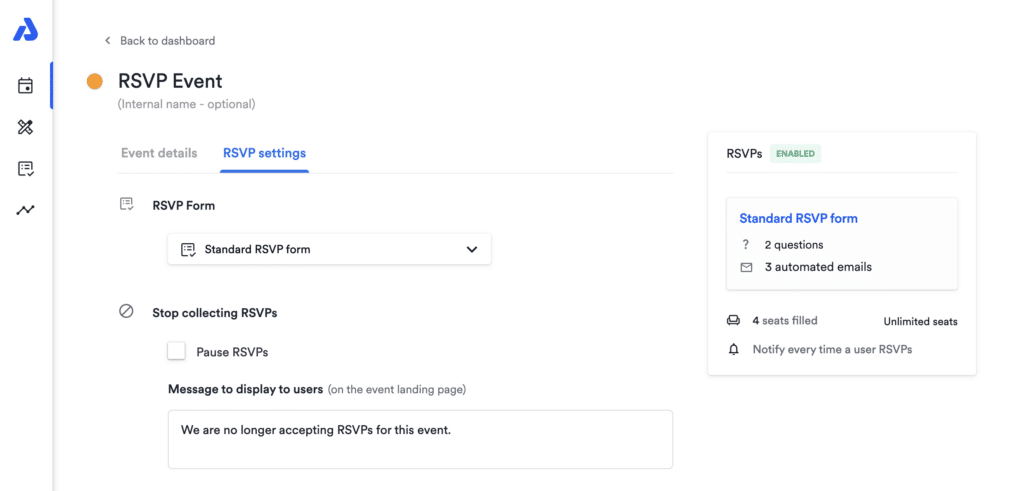The image size is (1024, 491).
Task: Click the Stop collecting RSVPs heading
Action: pyautogui.click(x=215, y=313)
